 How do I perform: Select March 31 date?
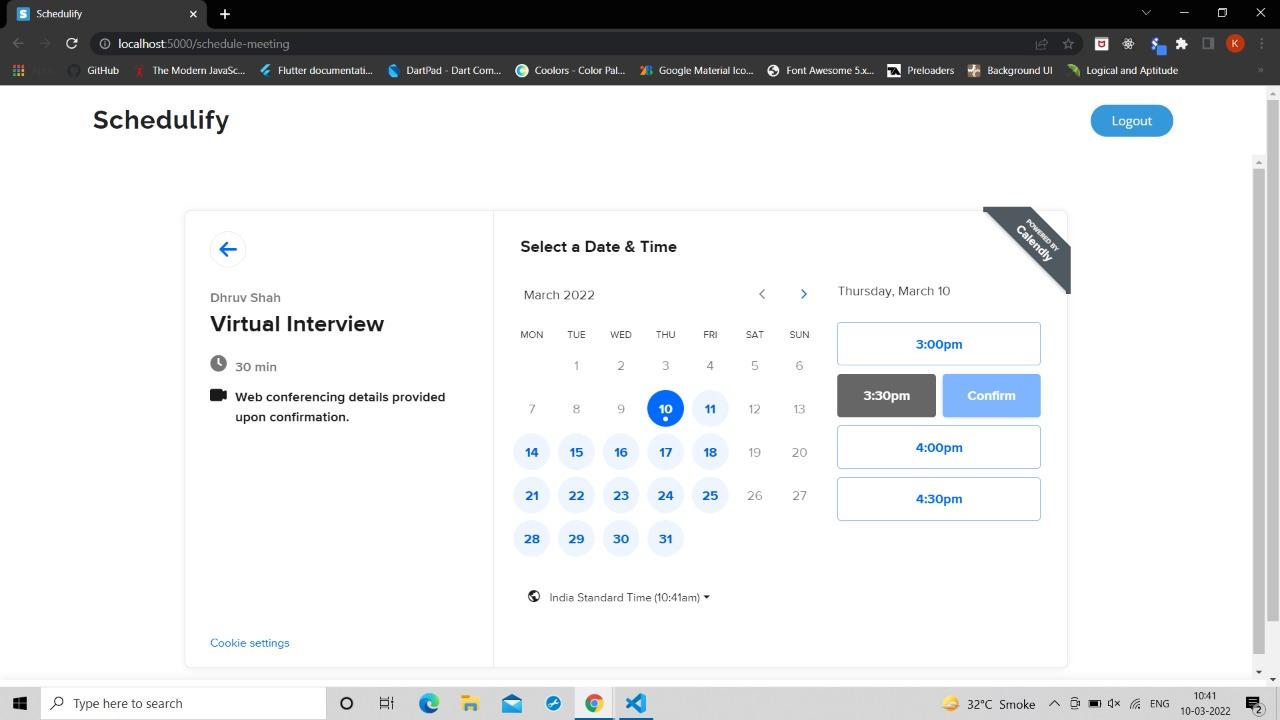point(665,539)
